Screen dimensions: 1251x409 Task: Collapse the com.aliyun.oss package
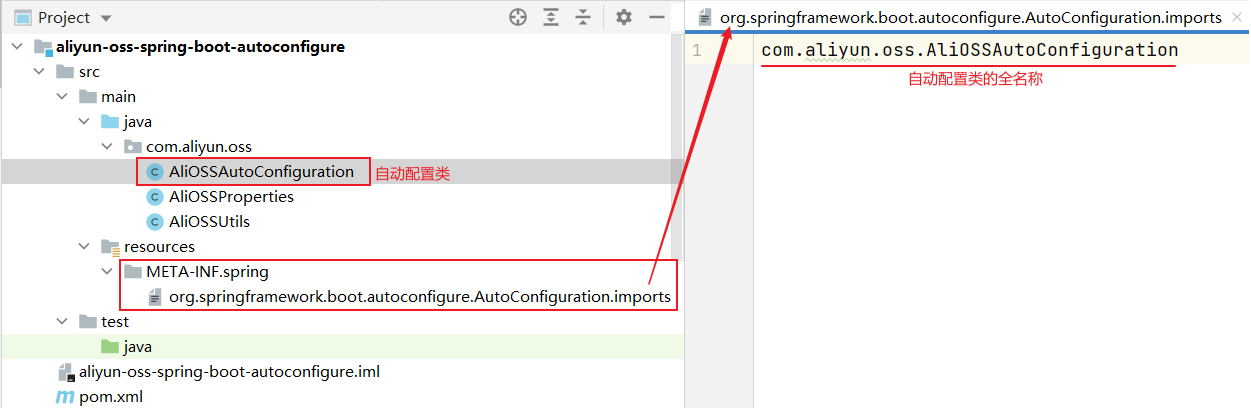tap(107, 147)
